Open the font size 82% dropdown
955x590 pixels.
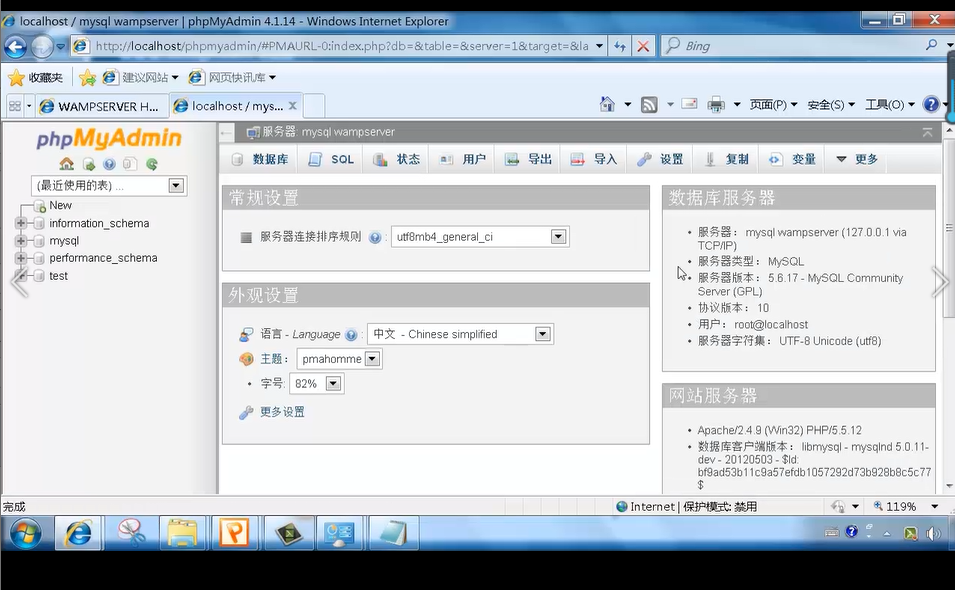click(317, 384)
